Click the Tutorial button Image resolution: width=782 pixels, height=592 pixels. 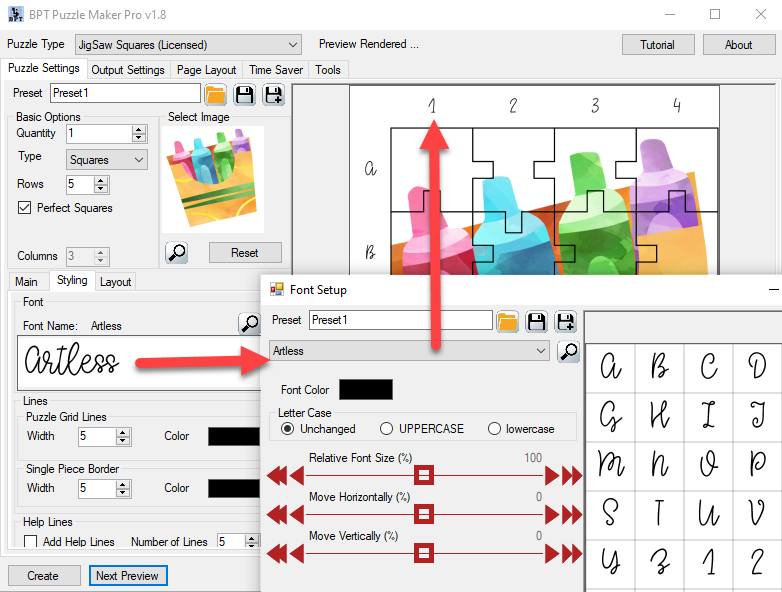click(x=657, y=45)
